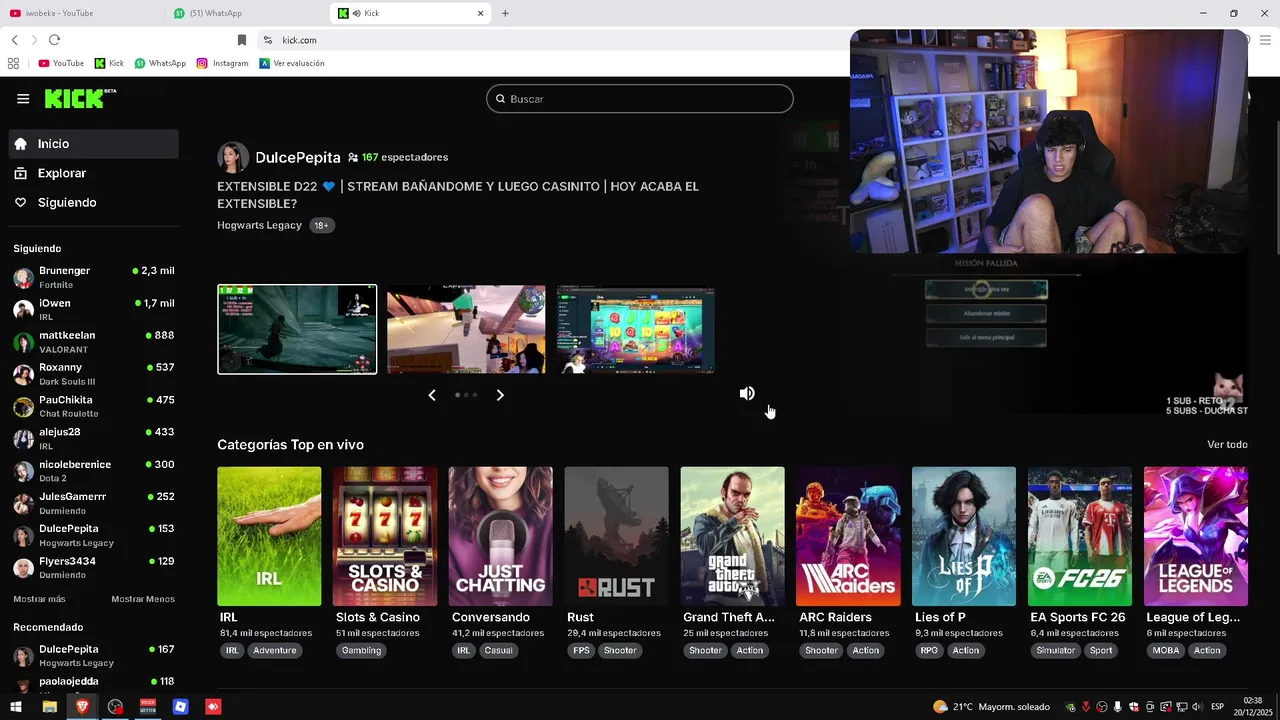Image resolution: width=1280 pixels, height=720 pixels.
Task: Open the Just Chatting category card
Action: pos(500,536)
